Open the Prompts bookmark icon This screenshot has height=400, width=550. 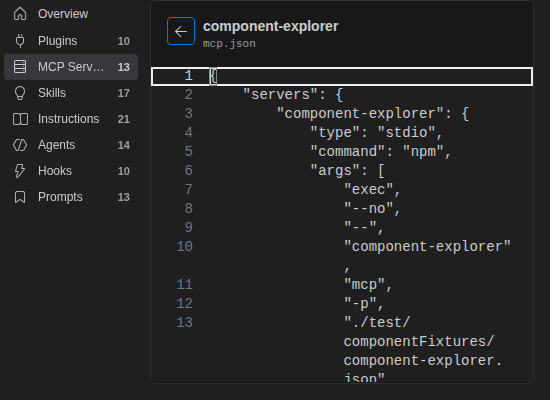[x=20, y=197]
